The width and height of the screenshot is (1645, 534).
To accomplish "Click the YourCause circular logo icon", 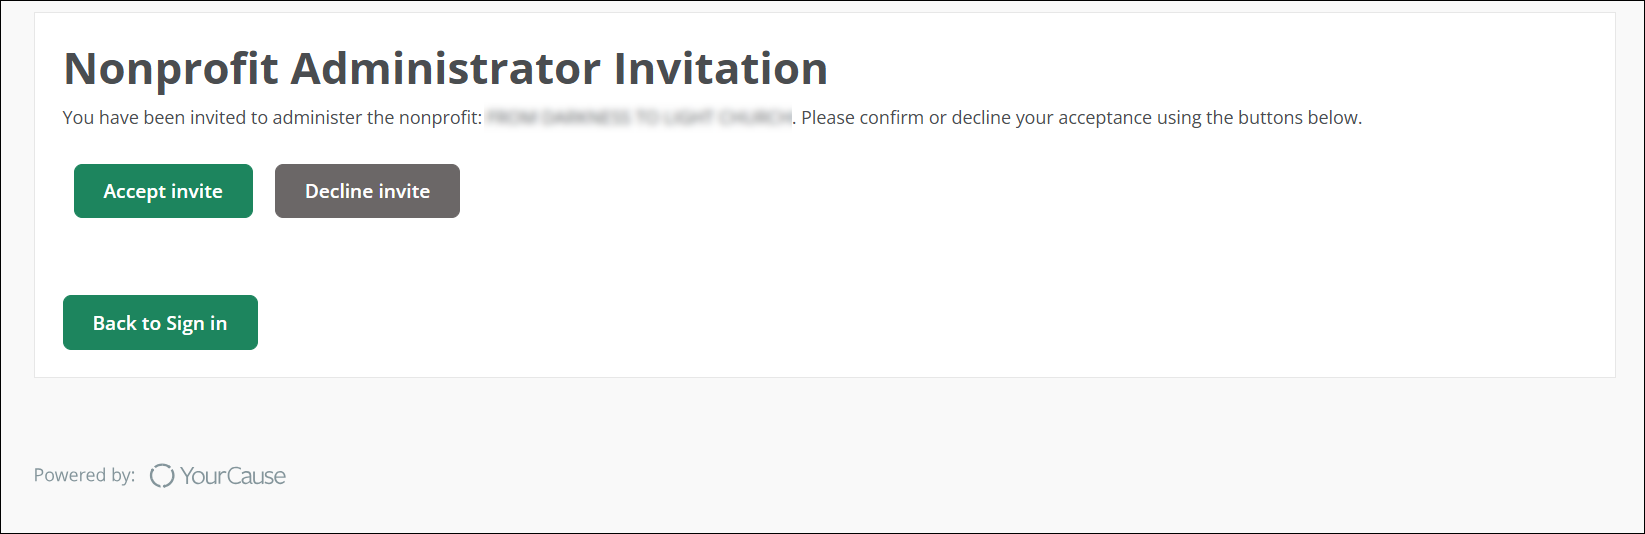I will 162,476.
